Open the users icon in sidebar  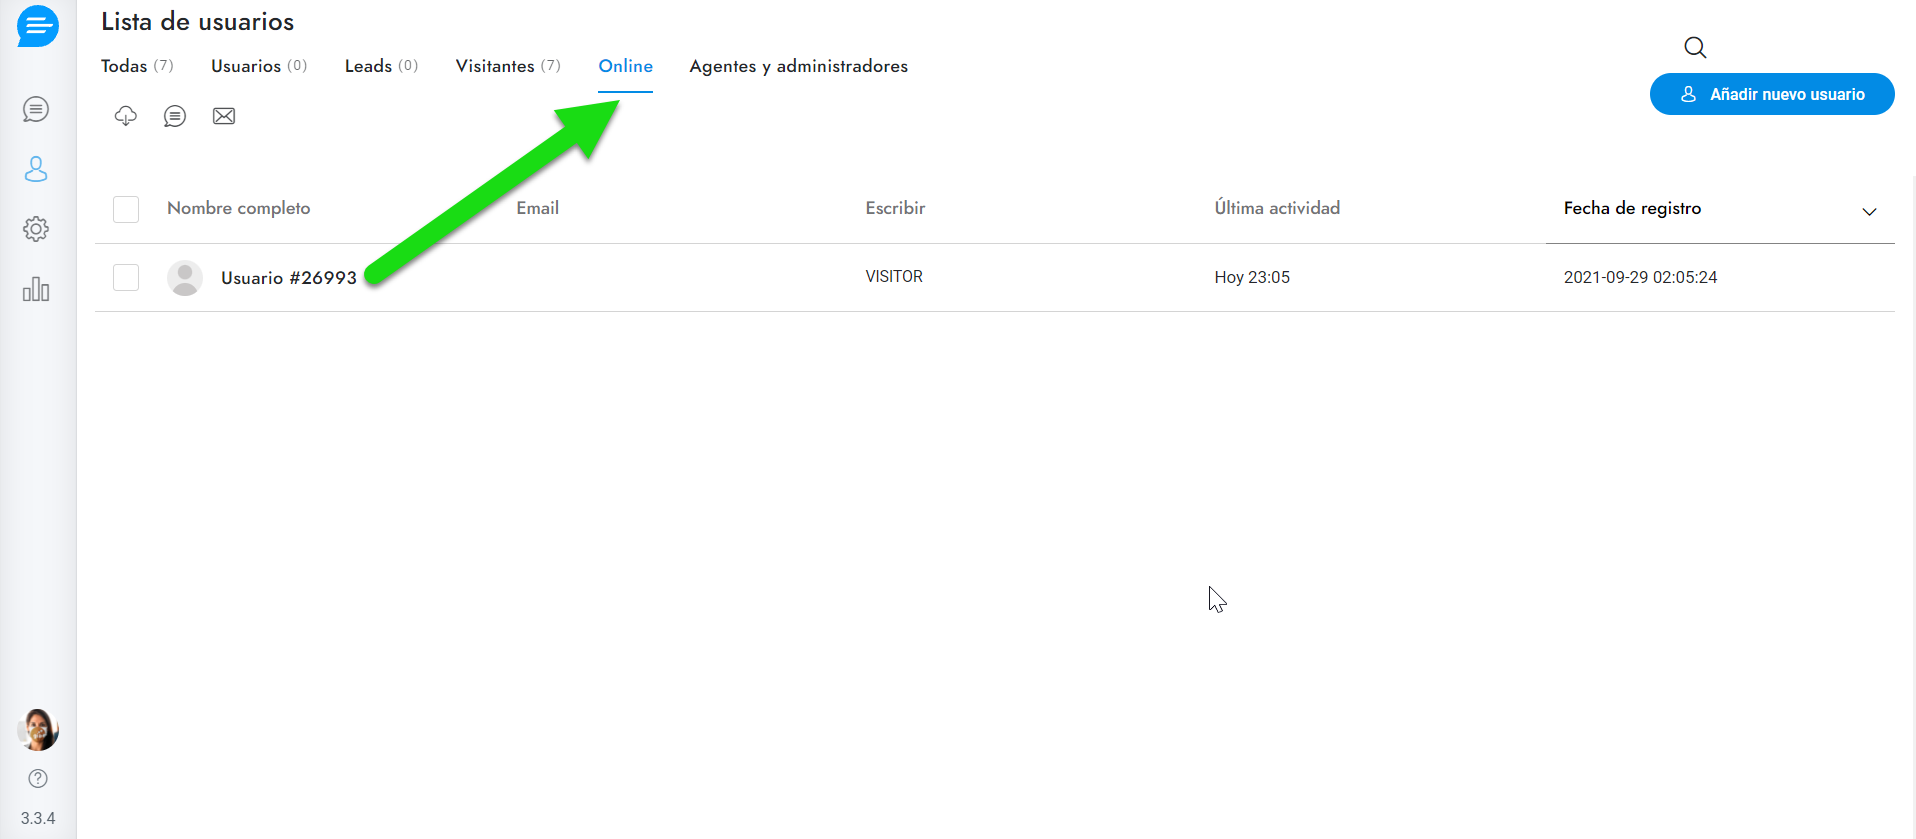pos(36,169)
